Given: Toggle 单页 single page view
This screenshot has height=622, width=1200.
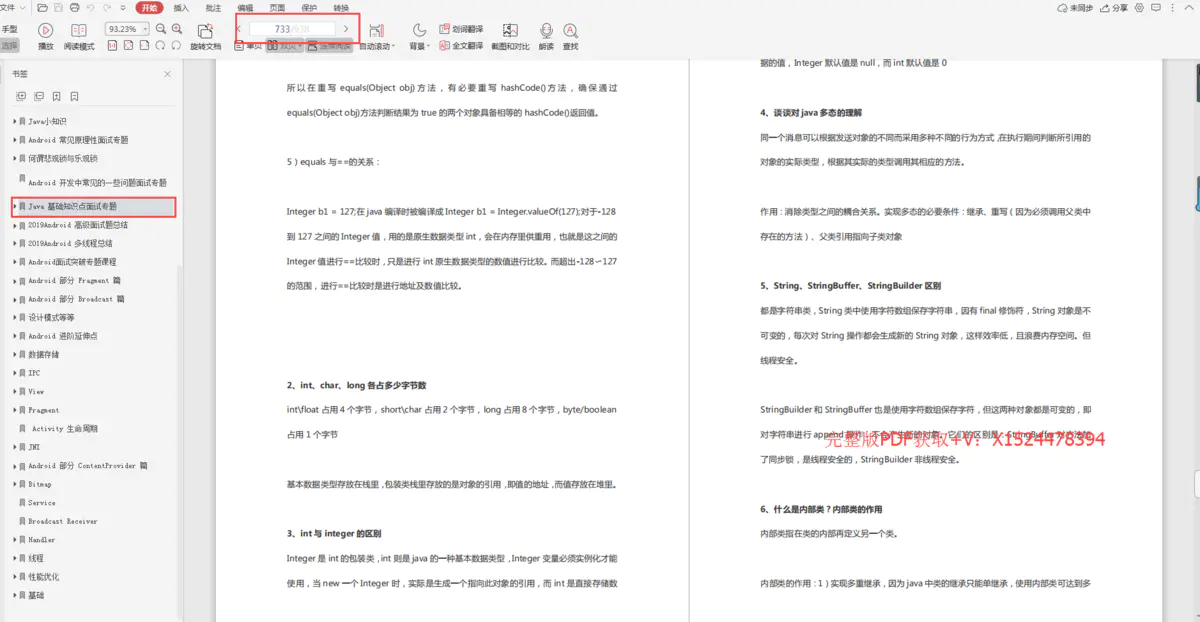Looking at the screenshot, I should pyautogui.click(x=248, y=46).
